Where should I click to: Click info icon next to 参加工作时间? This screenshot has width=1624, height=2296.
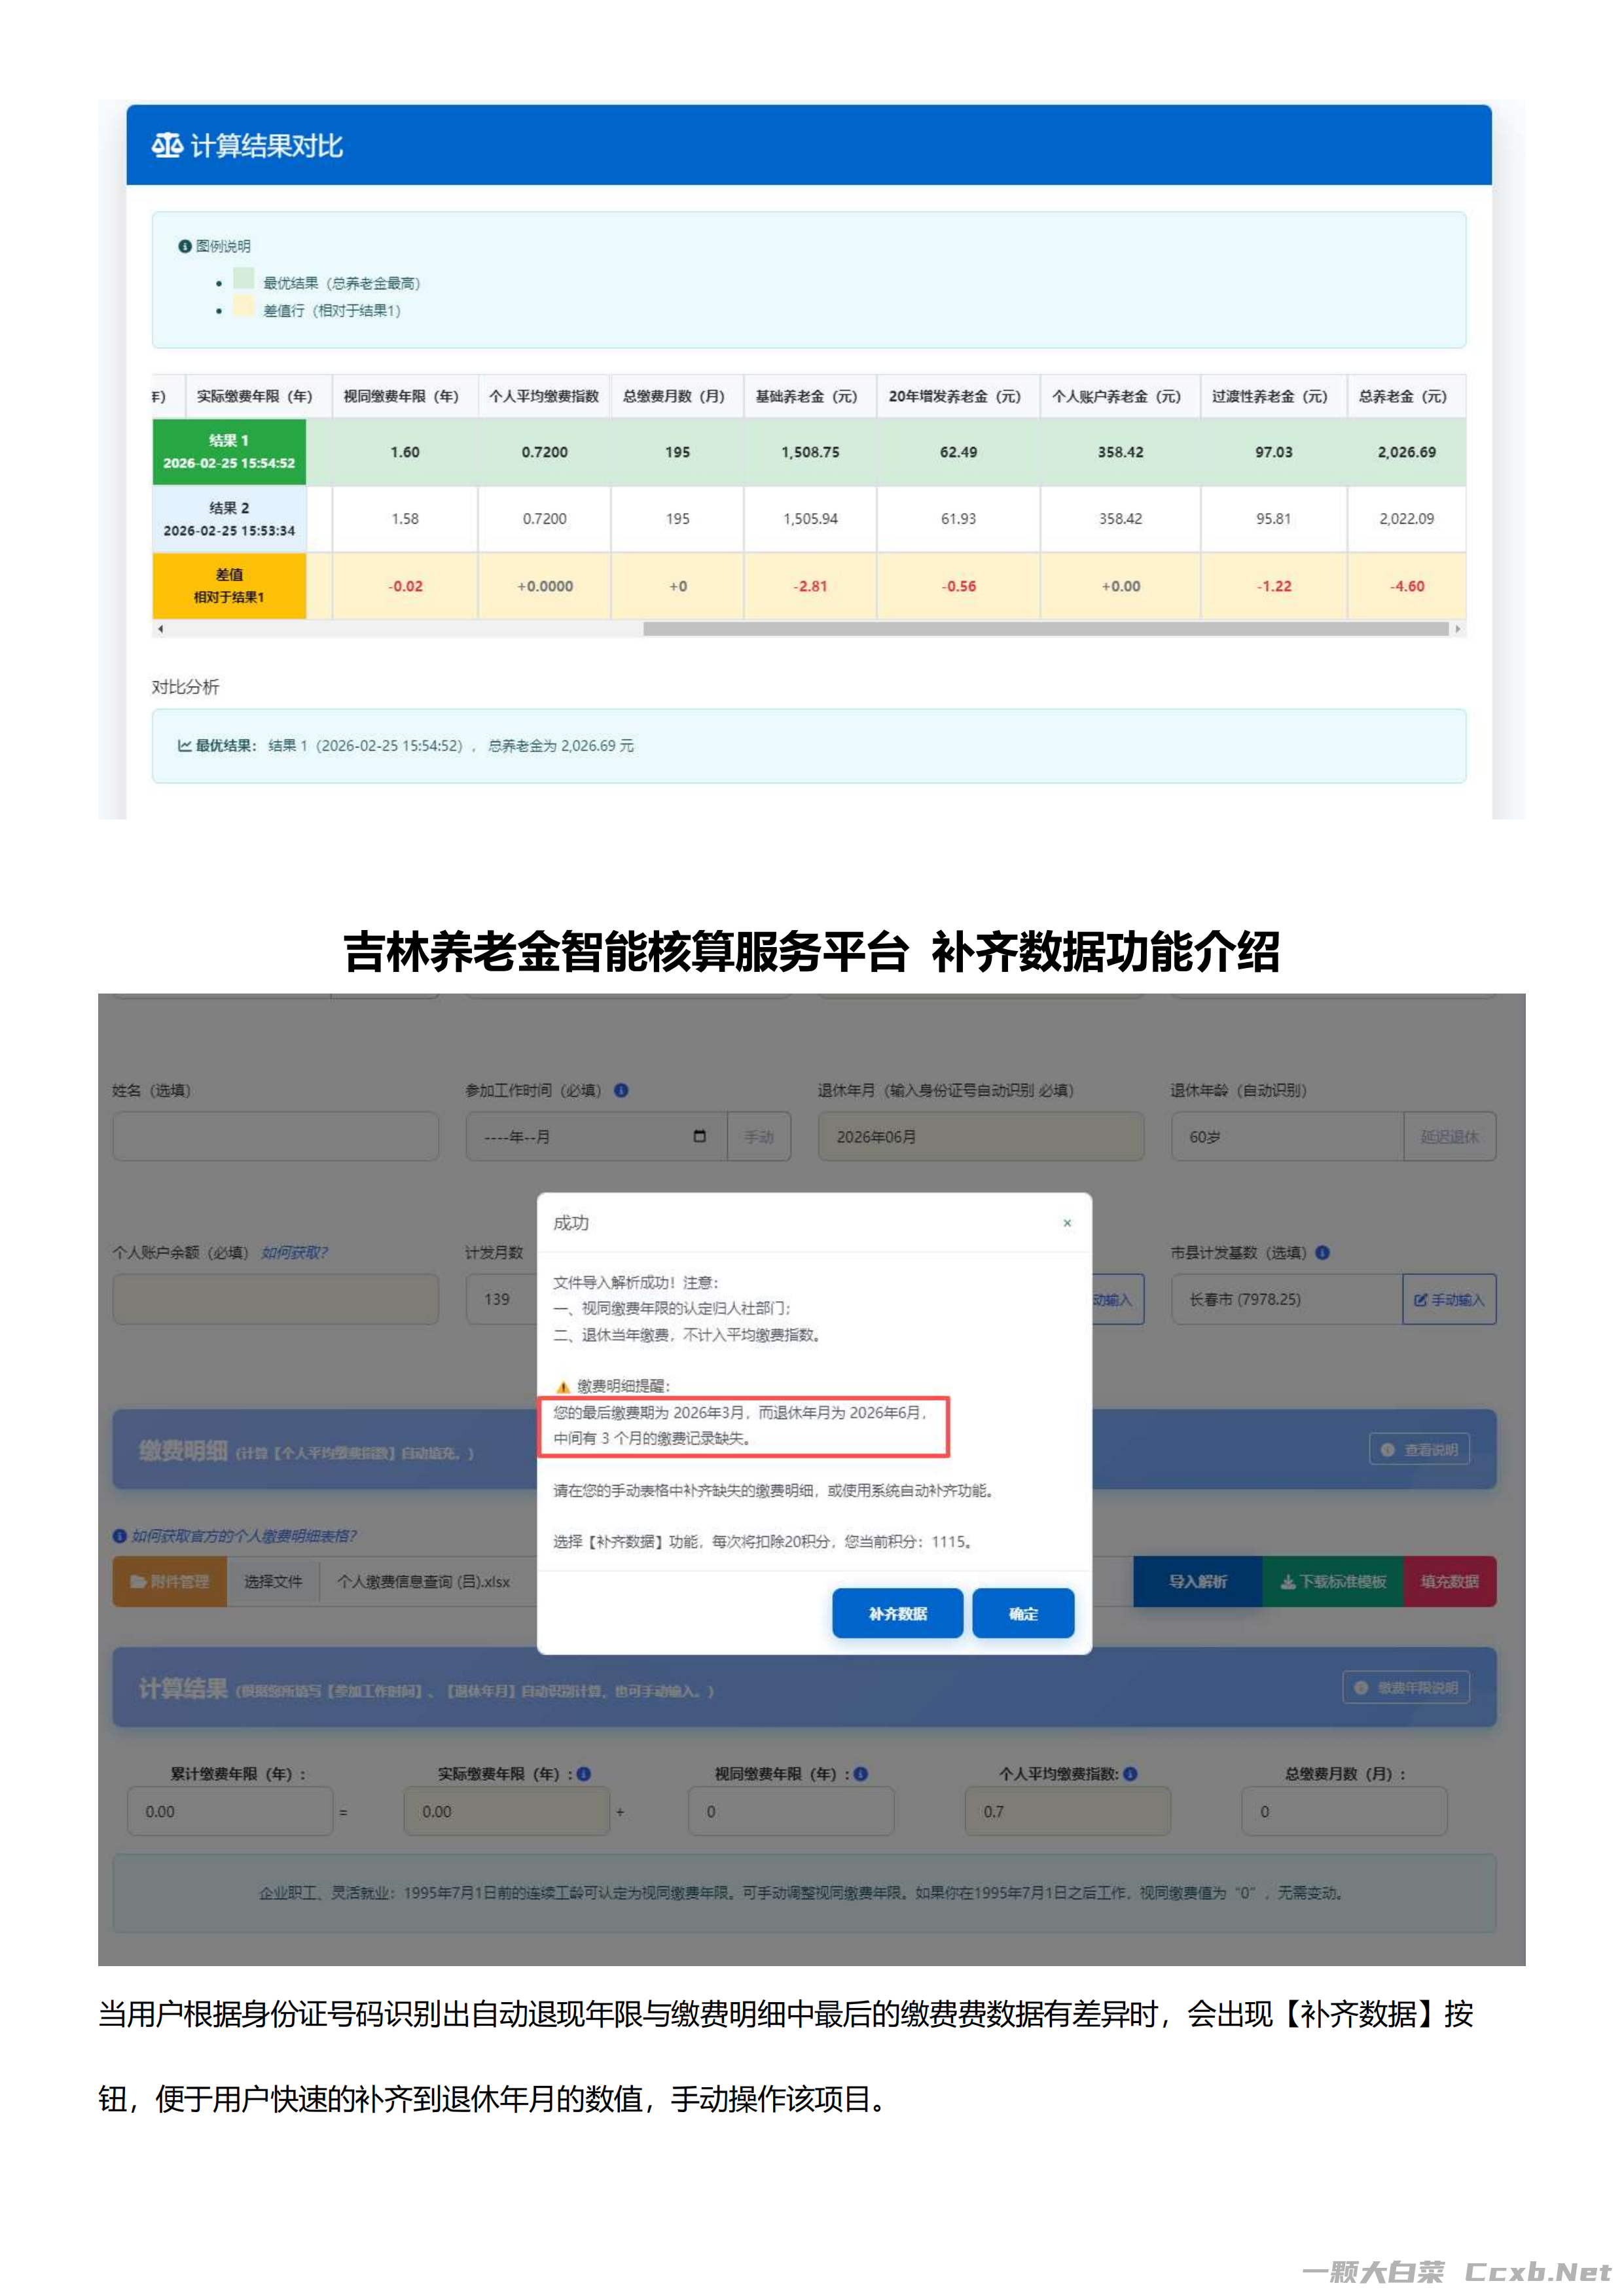(x=621, y=1090)
